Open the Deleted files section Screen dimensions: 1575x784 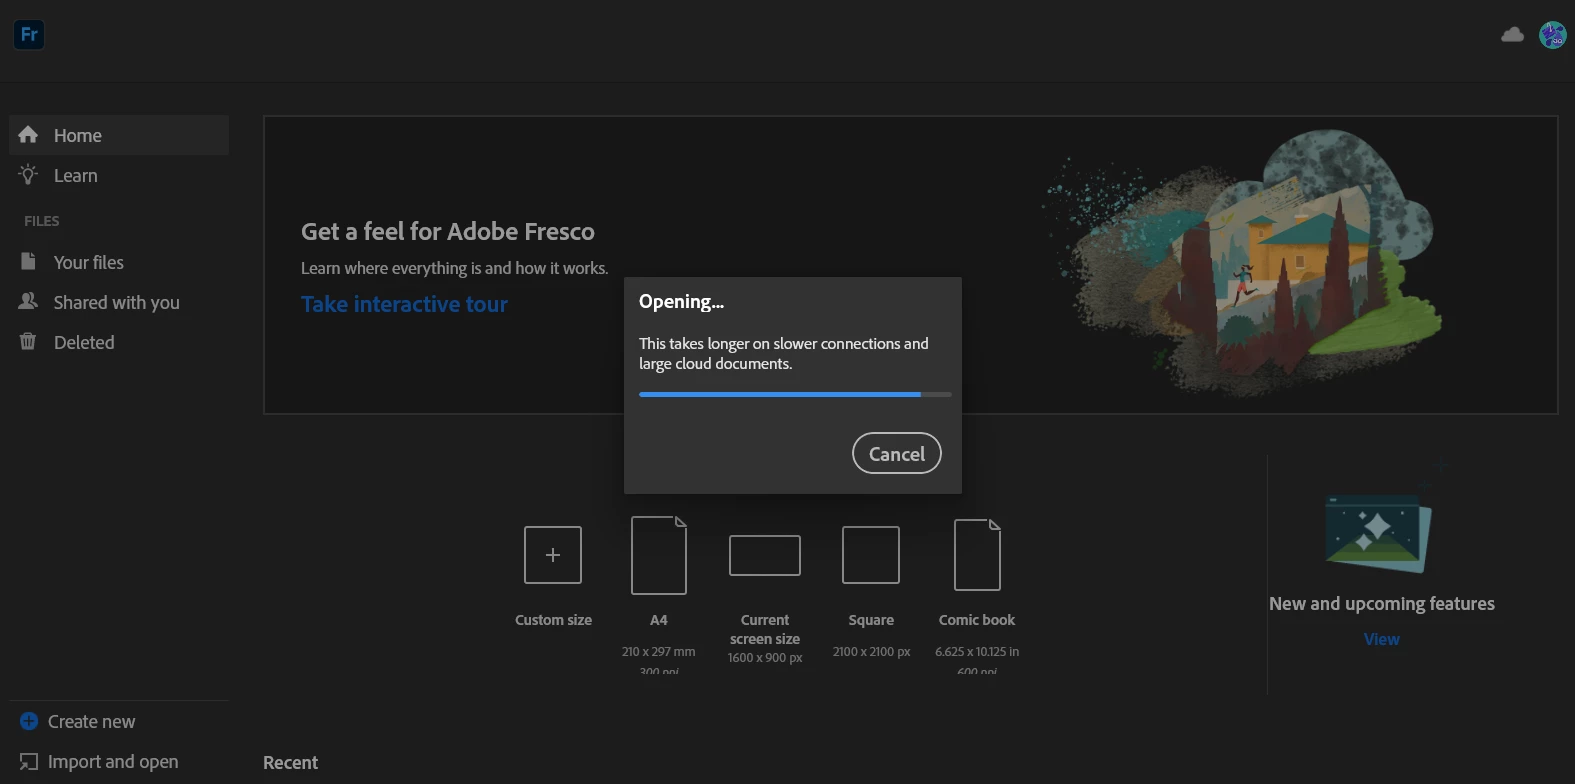[x=119, y=342]
